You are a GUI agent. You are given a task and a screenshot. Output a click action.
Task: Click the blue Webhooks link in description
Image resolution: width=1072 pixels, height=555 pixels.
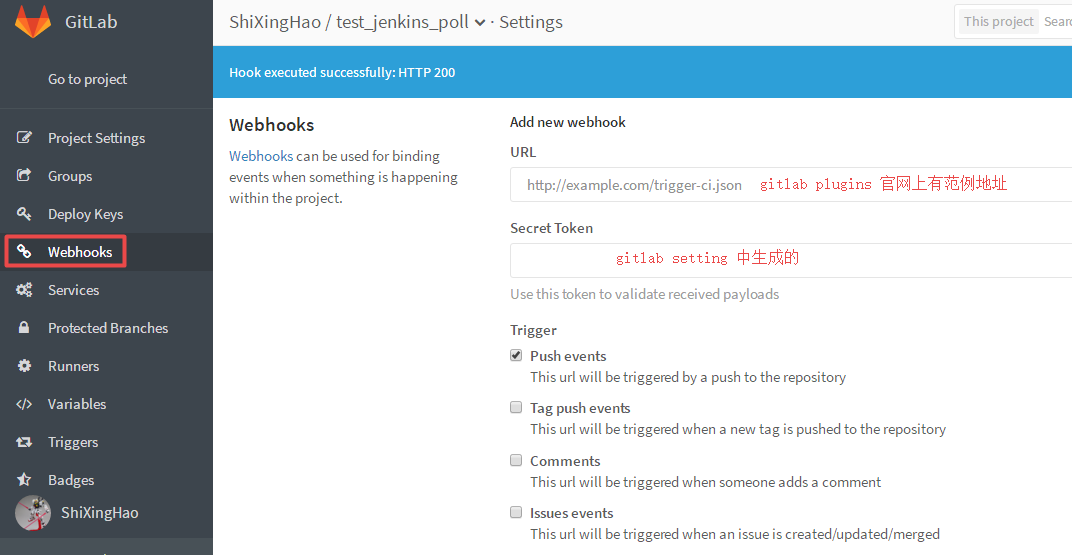261,156
